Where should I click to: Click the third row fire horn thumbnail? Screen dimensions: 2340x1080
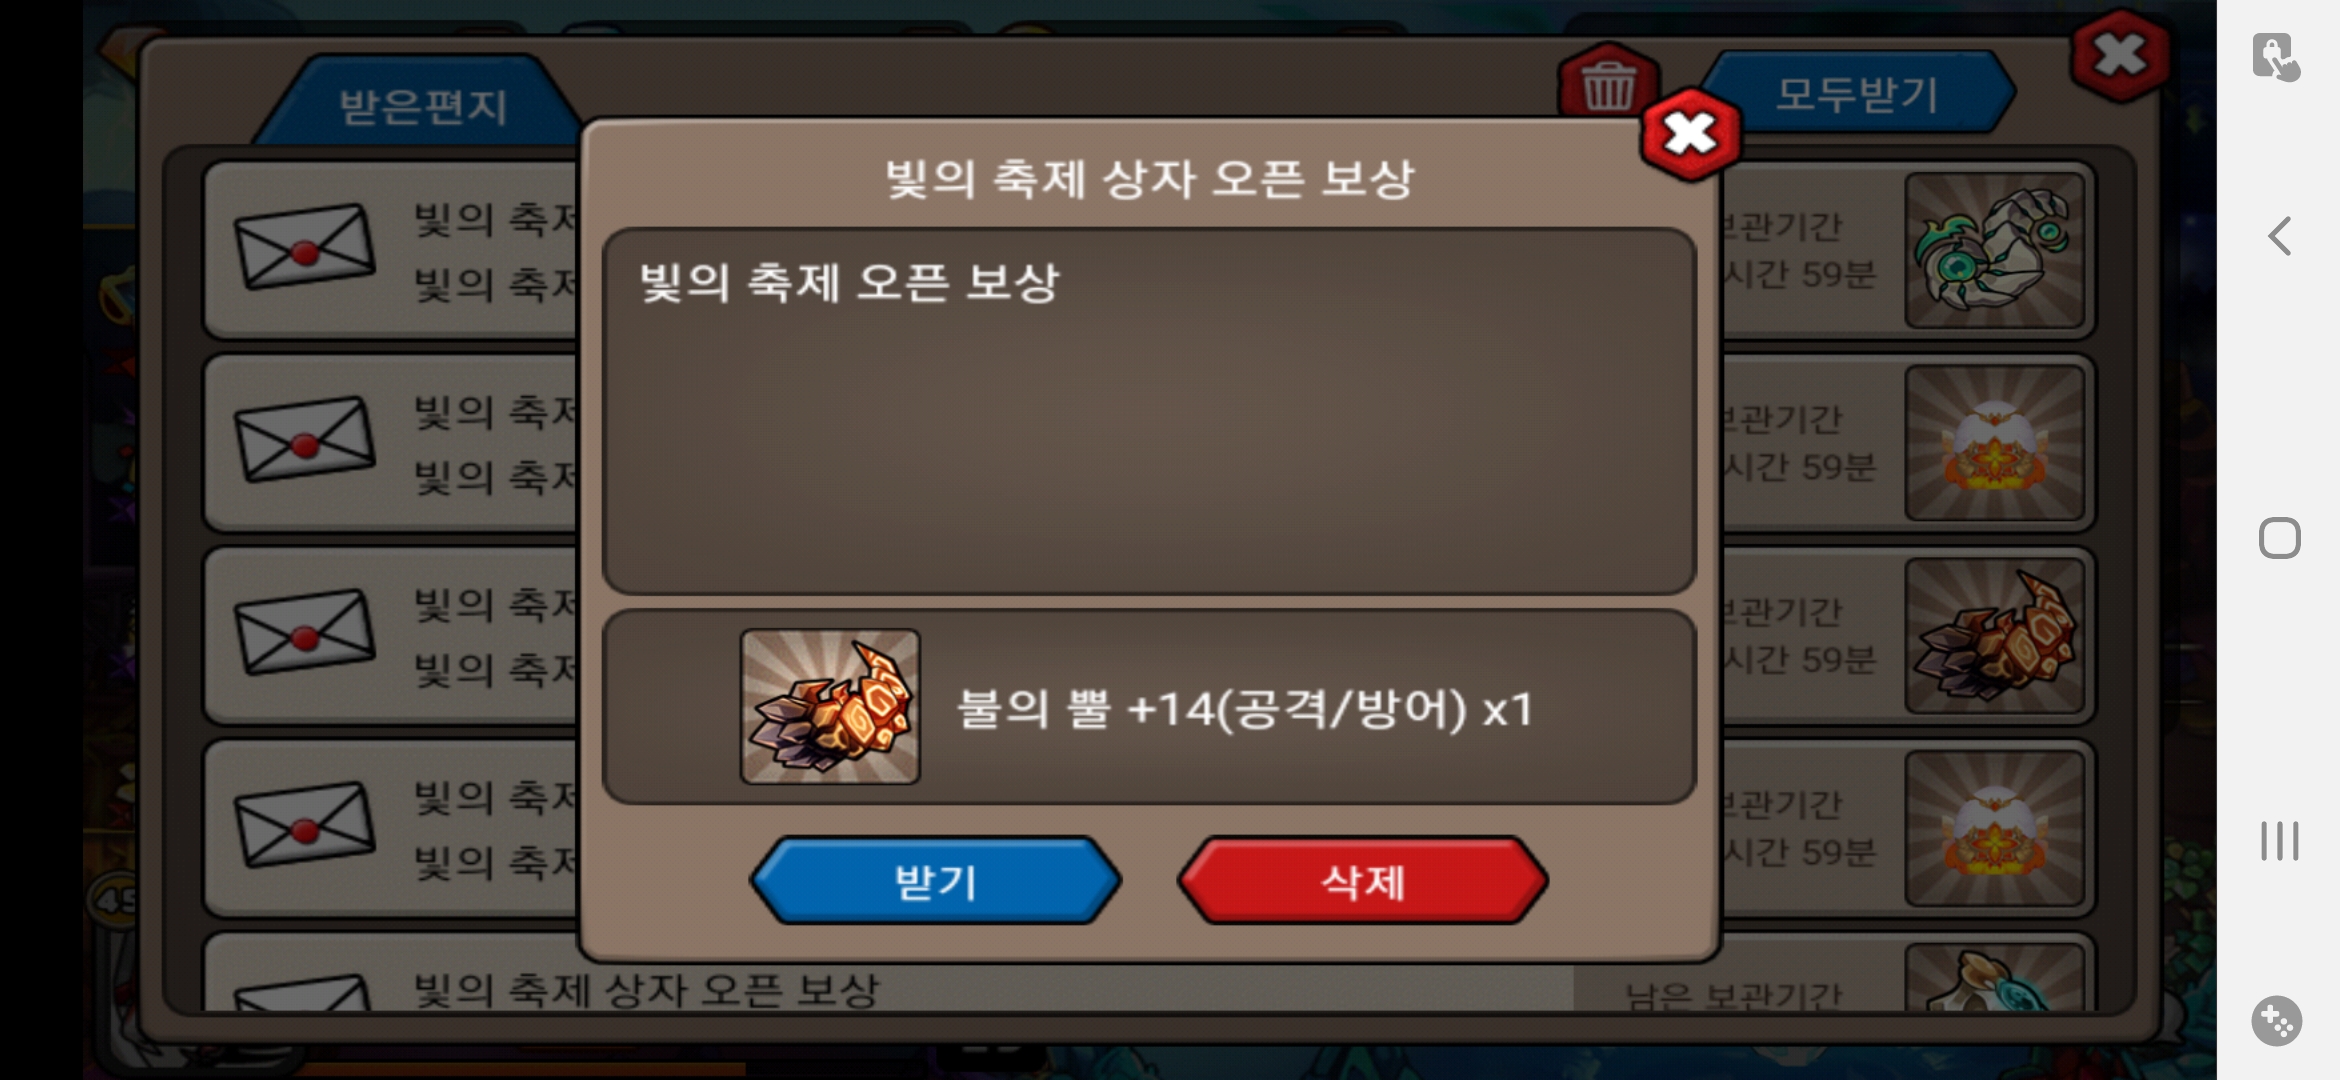pyautogui.click(x=1994, y=636)
